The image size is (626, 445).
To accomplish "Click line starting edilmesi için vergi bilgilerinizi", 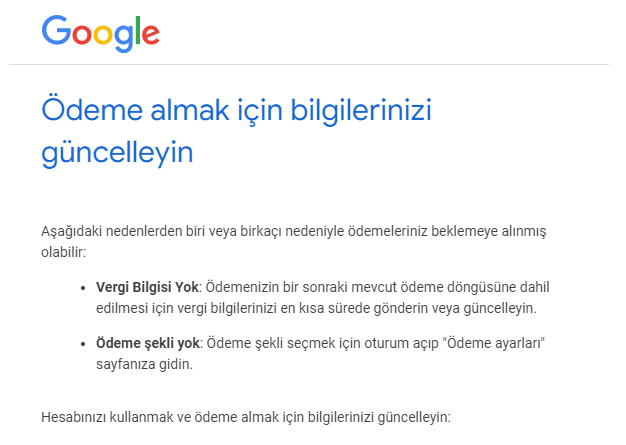I will (316, 309).
